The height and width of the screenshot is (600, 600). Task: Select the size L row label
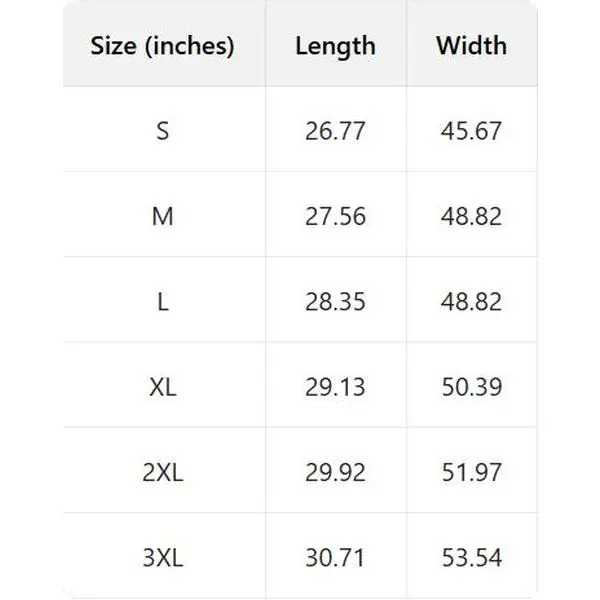(163, 301)
